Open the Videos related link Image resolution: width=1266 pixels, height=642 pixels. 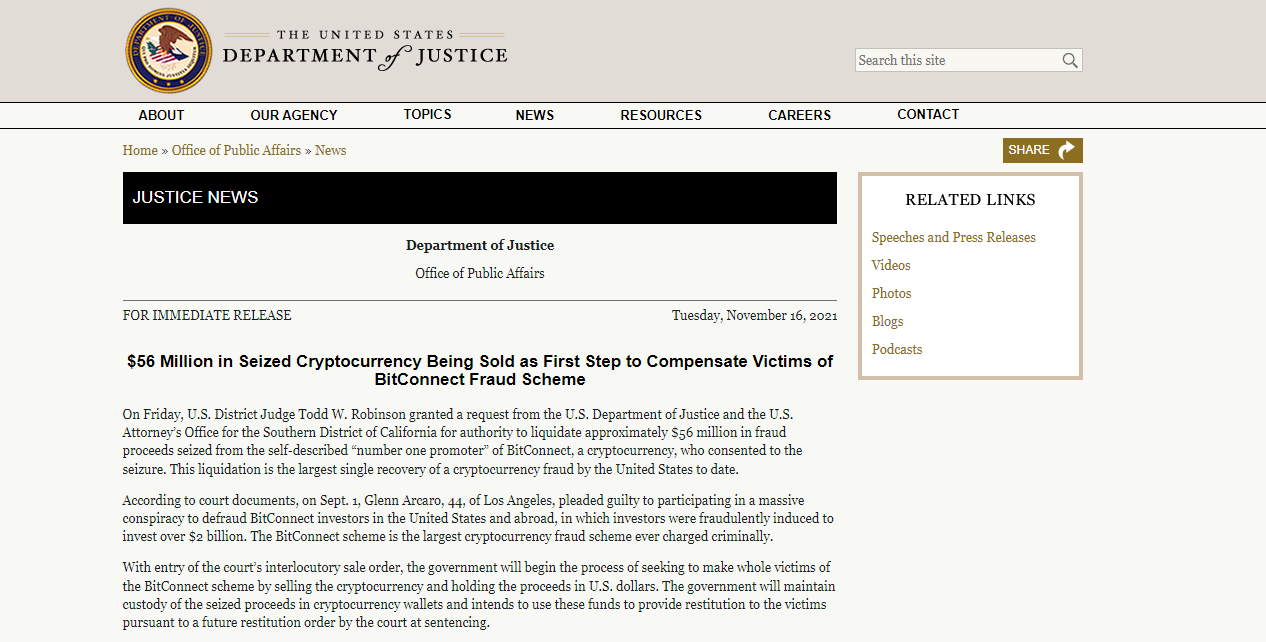point(891,265)
